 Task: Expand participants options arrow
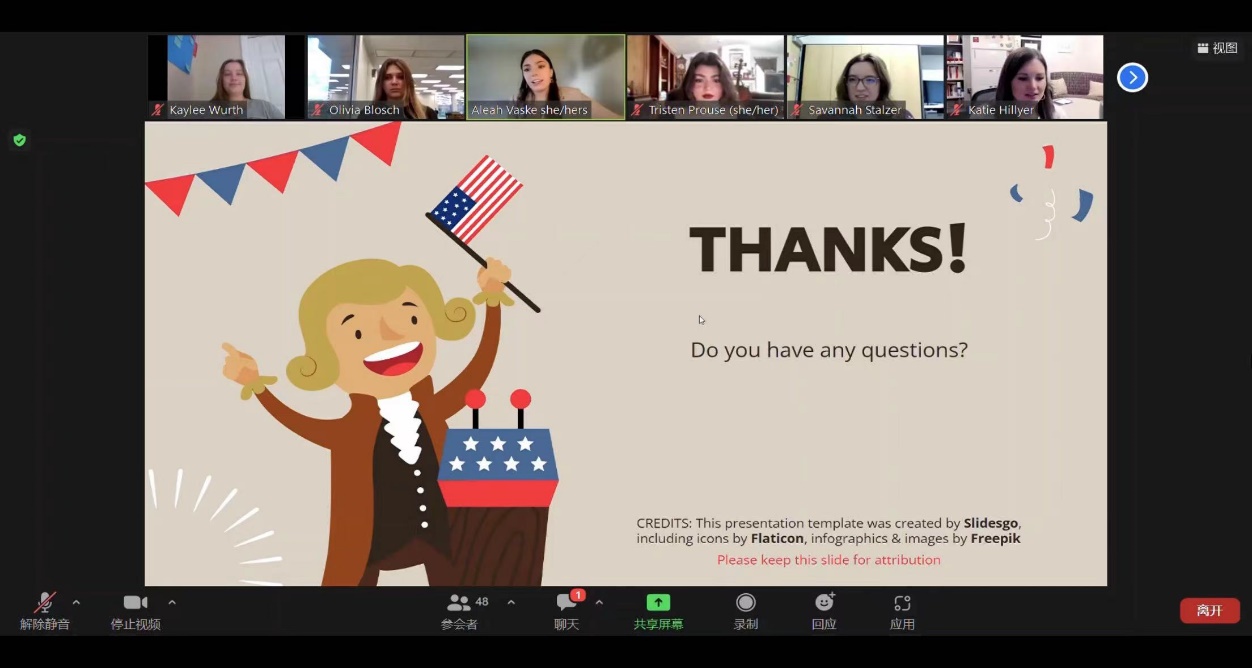(511, 602)
